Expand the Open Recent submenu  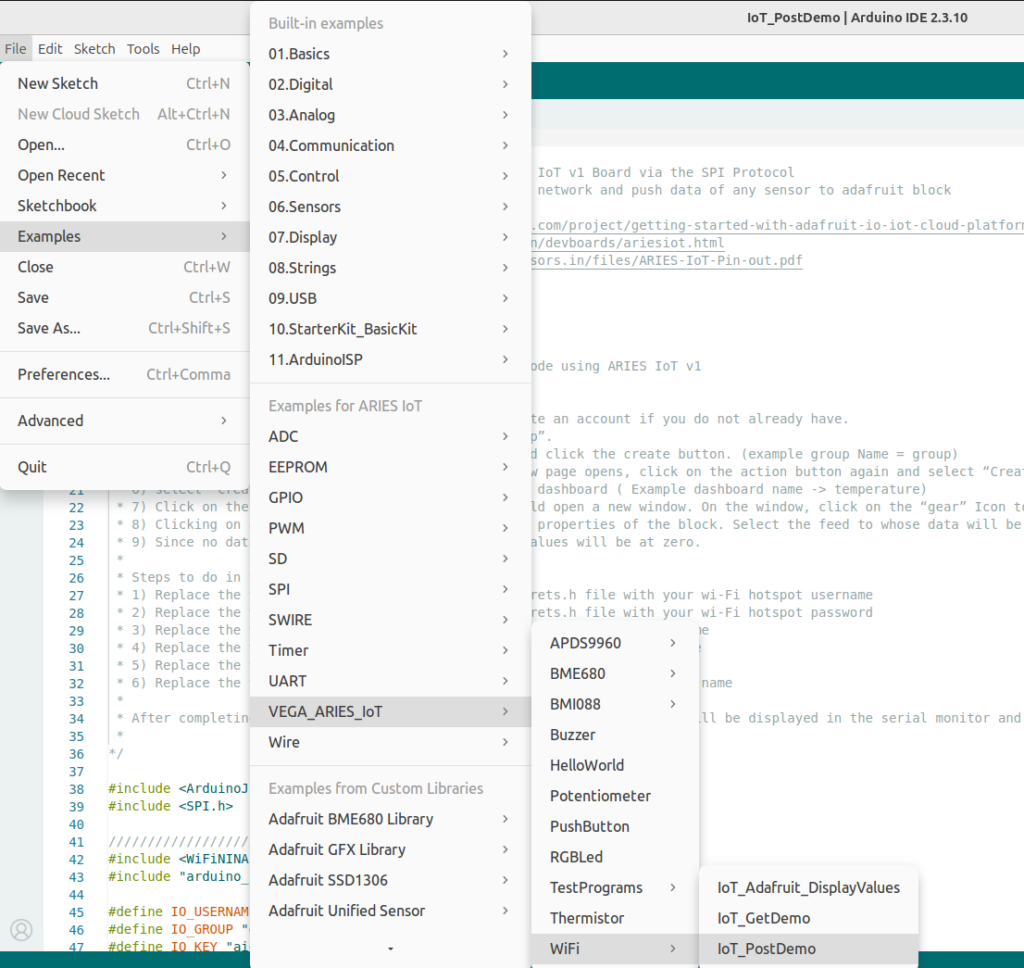click(124, 175)
